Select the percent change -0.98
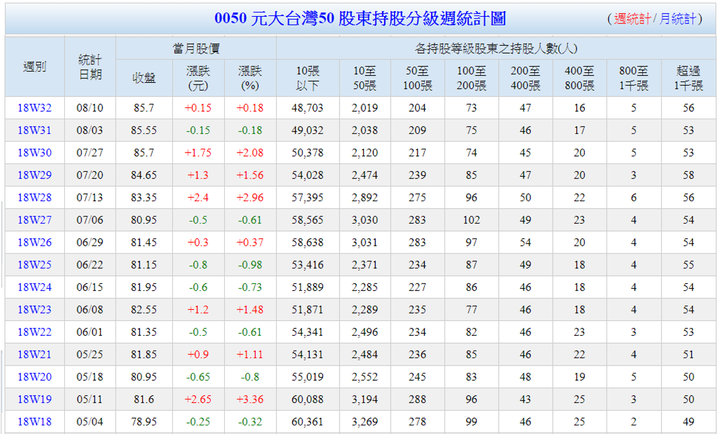Viewport: 720px width, 434px height. tap(250, 265)
